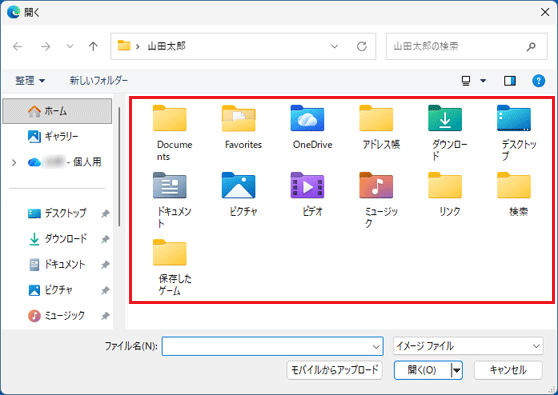Go forward with the right arrow

click(x=46, y=46)
